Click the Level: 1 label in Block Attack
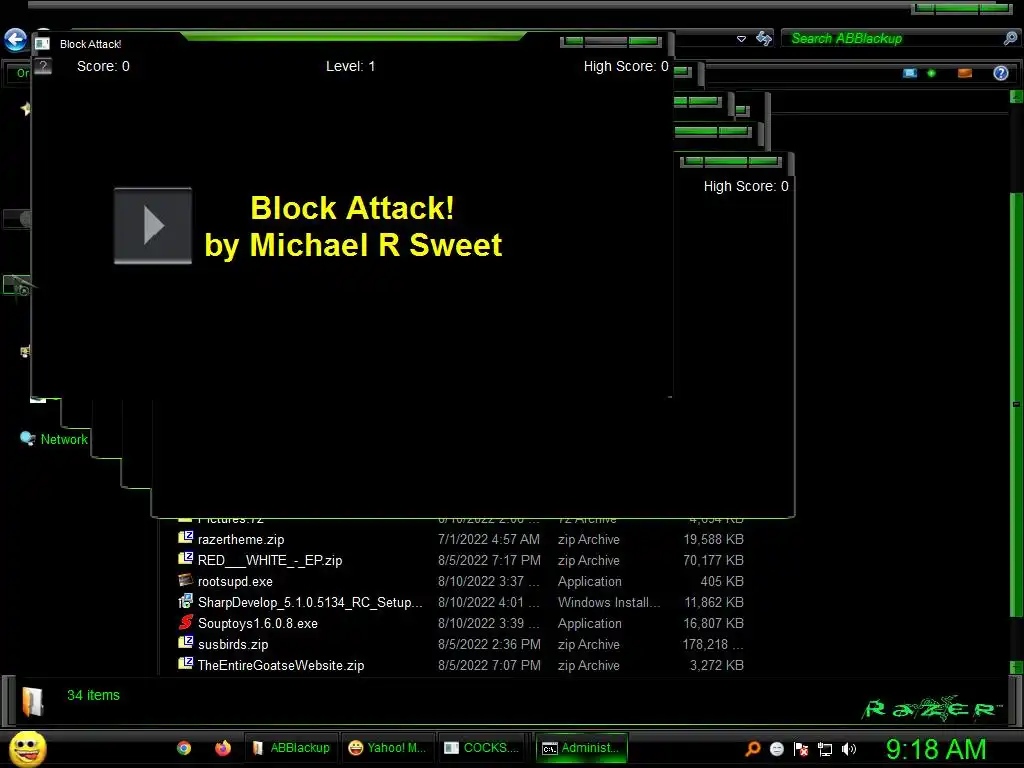 tap(351, 66)
